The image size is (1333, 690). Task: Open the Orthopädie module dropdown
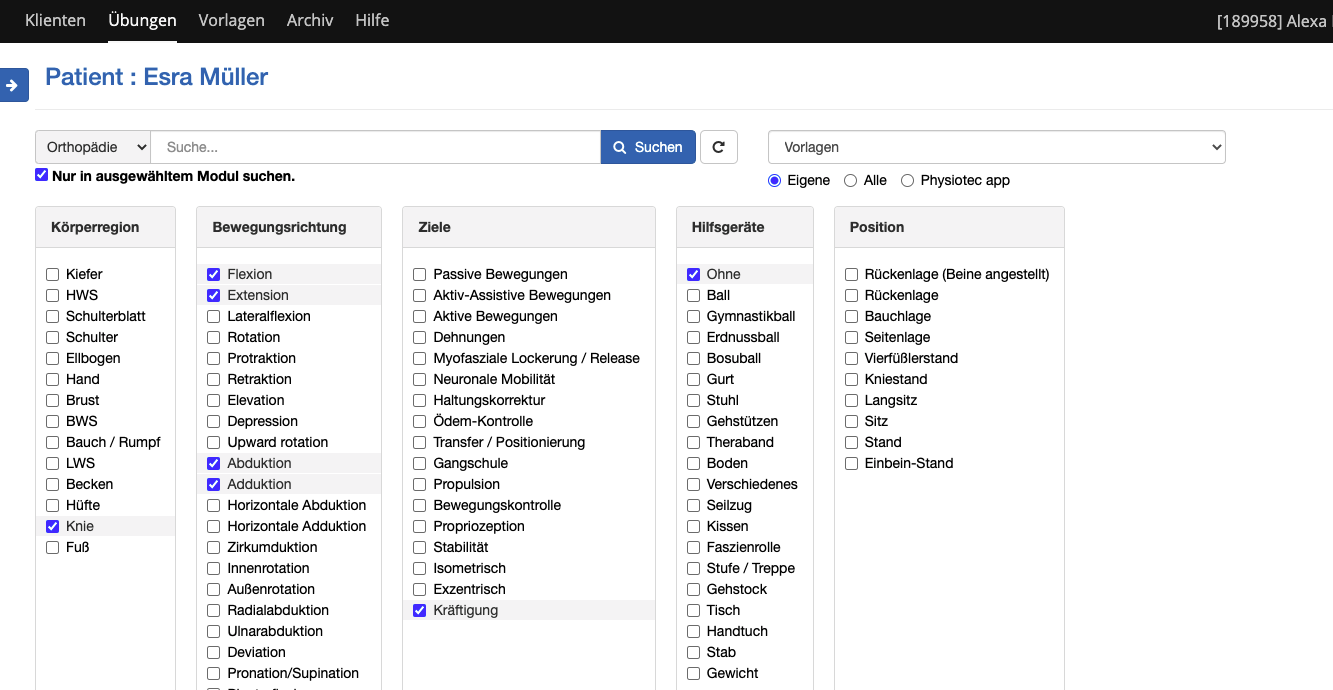[x=92, y=146]
